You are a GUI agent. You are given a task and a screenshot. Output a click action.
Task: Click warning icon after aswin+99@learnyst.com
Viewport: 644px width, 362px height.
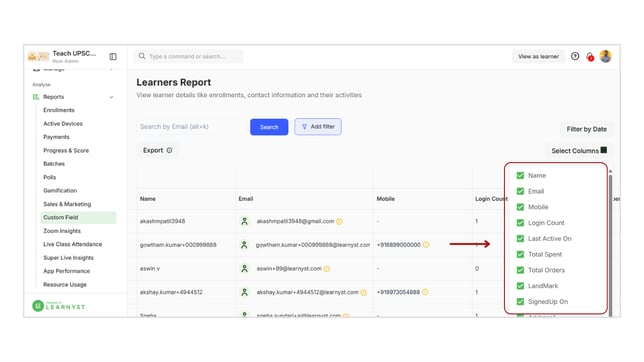coord(327,269)
